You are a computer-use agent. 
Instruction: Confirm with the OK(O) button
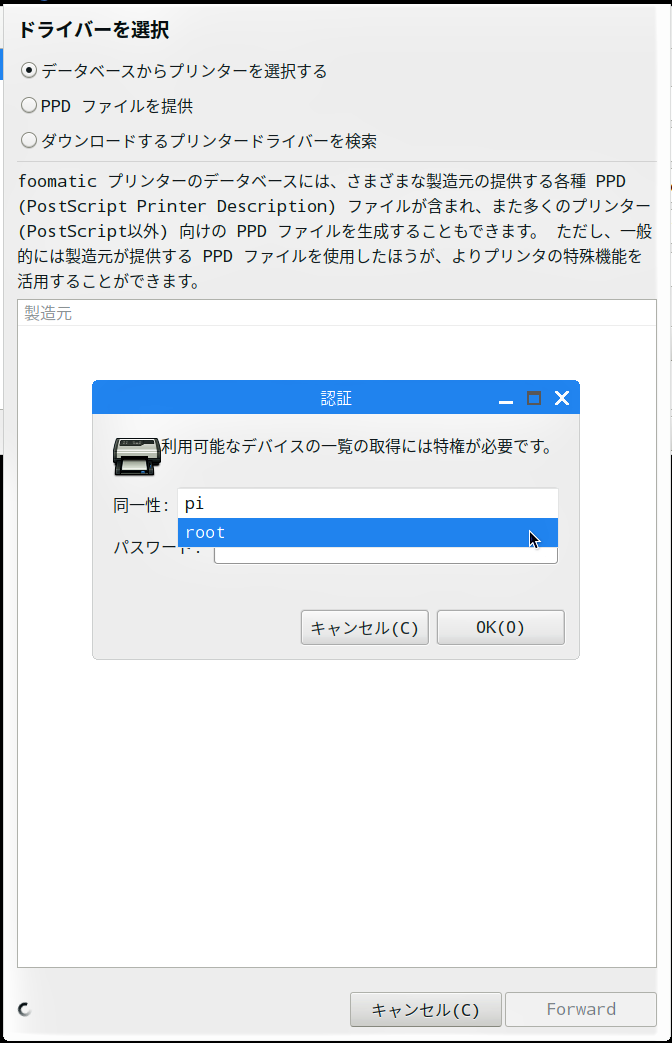click(x=500, y=627)
